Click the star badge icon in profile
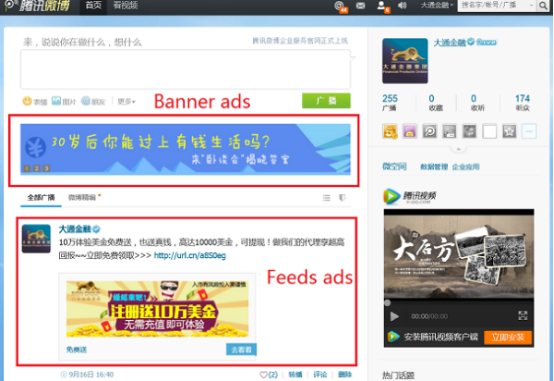Image resolution: width=554 pixels, height=381 pixels. click(x=509, y=131)
